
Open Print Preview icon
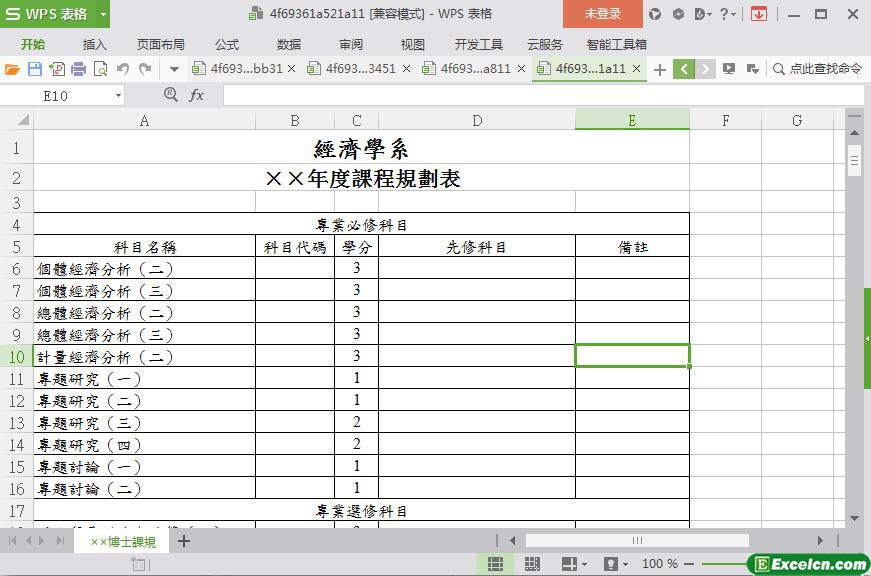101,69
